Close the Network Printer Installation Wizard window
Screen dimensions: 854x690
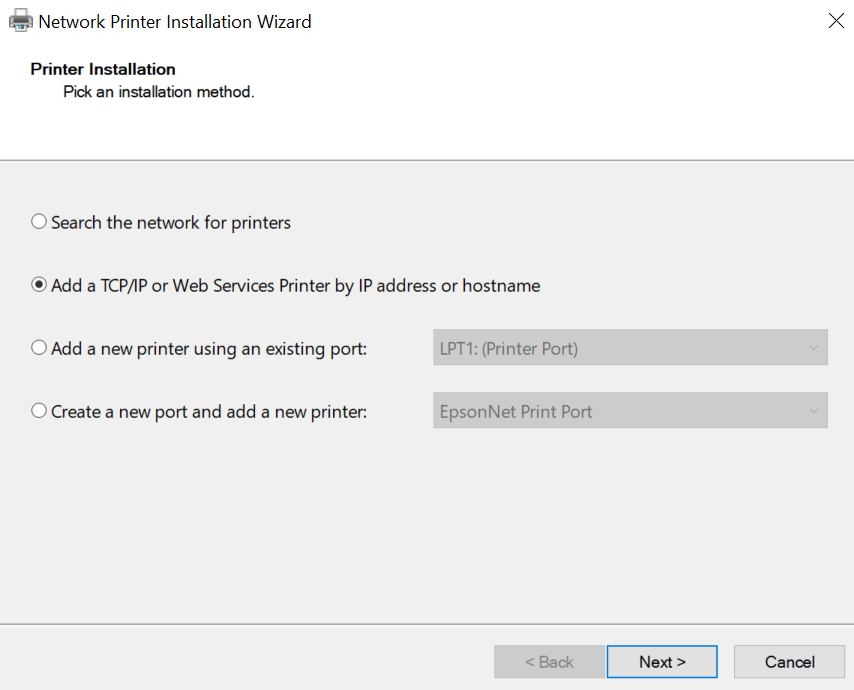coord(836,20)
